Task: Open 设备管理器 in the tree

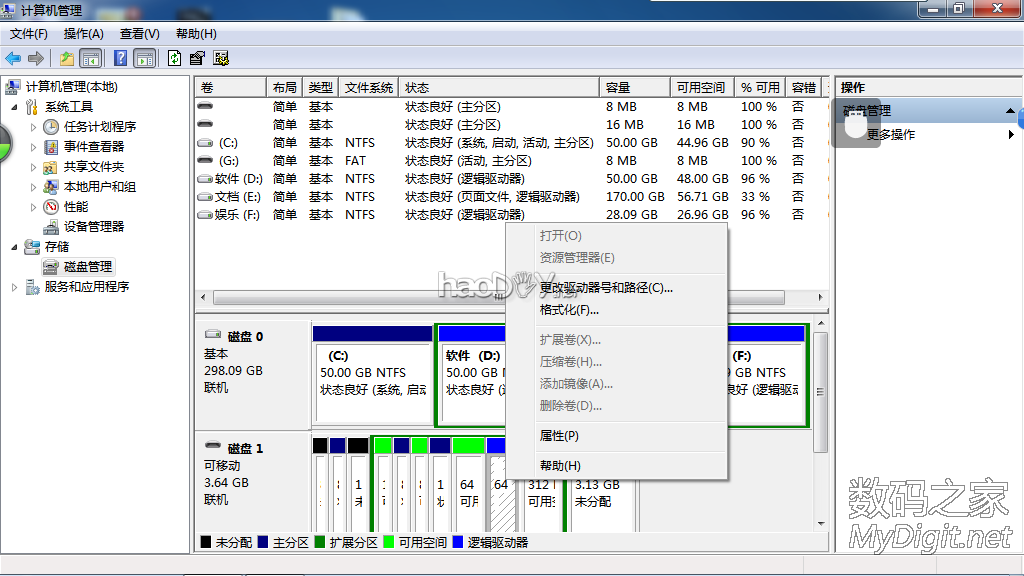Action: (x=93, y=226)
